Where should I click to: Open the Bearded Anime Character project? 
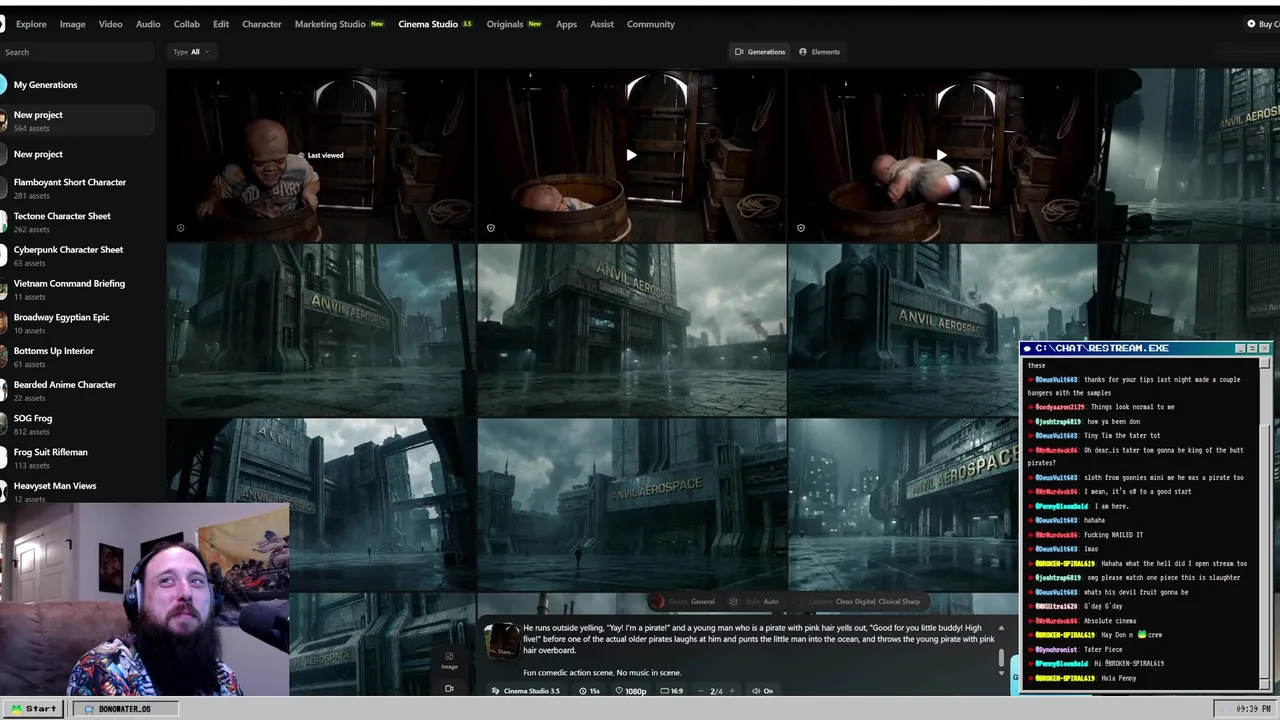pos(77,391)
